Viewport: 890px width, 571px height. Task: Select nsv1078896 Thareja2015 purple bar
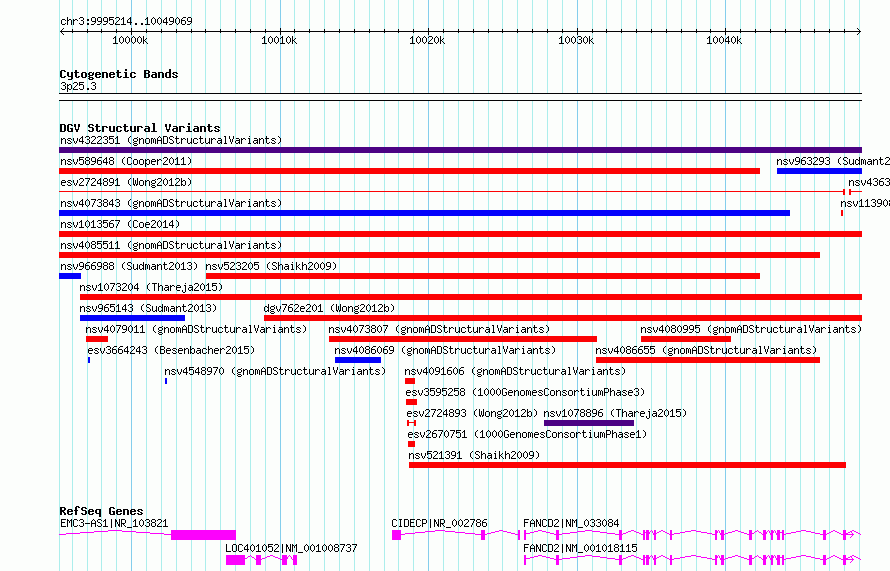(589, 423)
